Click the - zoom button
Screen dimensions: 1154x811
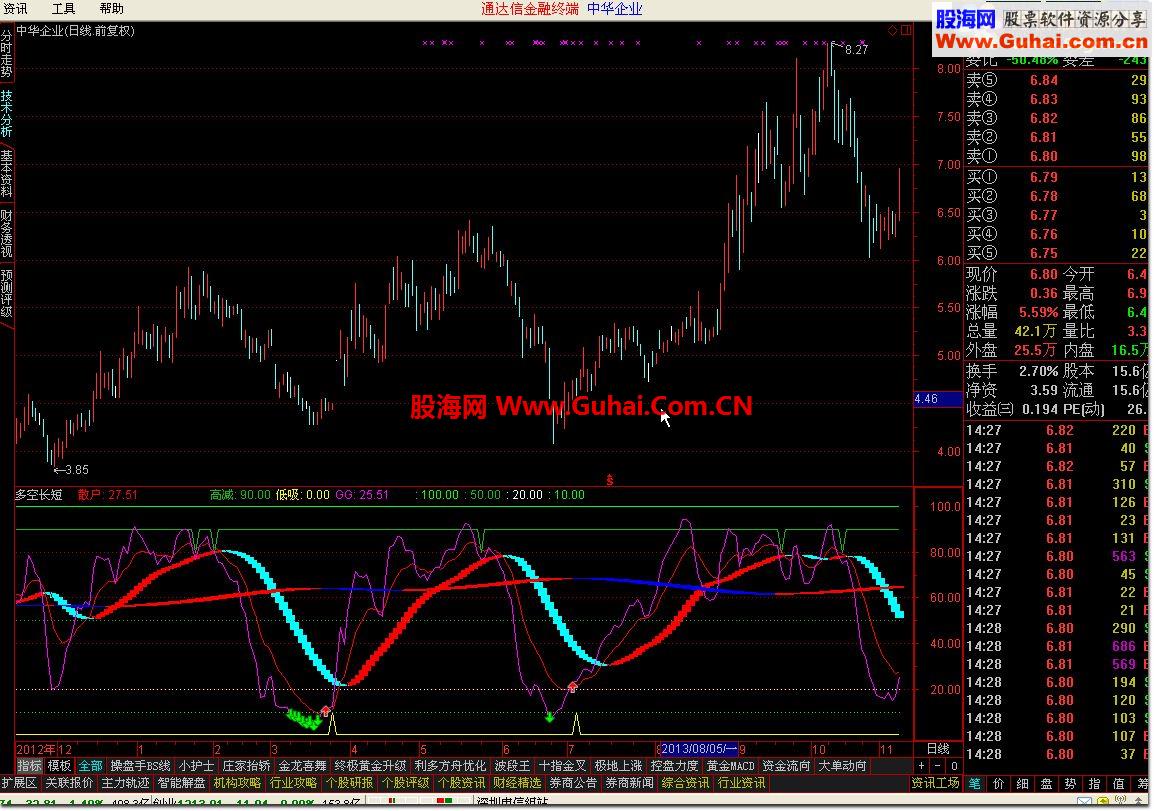pyautogui.click(x=937, y=766)
